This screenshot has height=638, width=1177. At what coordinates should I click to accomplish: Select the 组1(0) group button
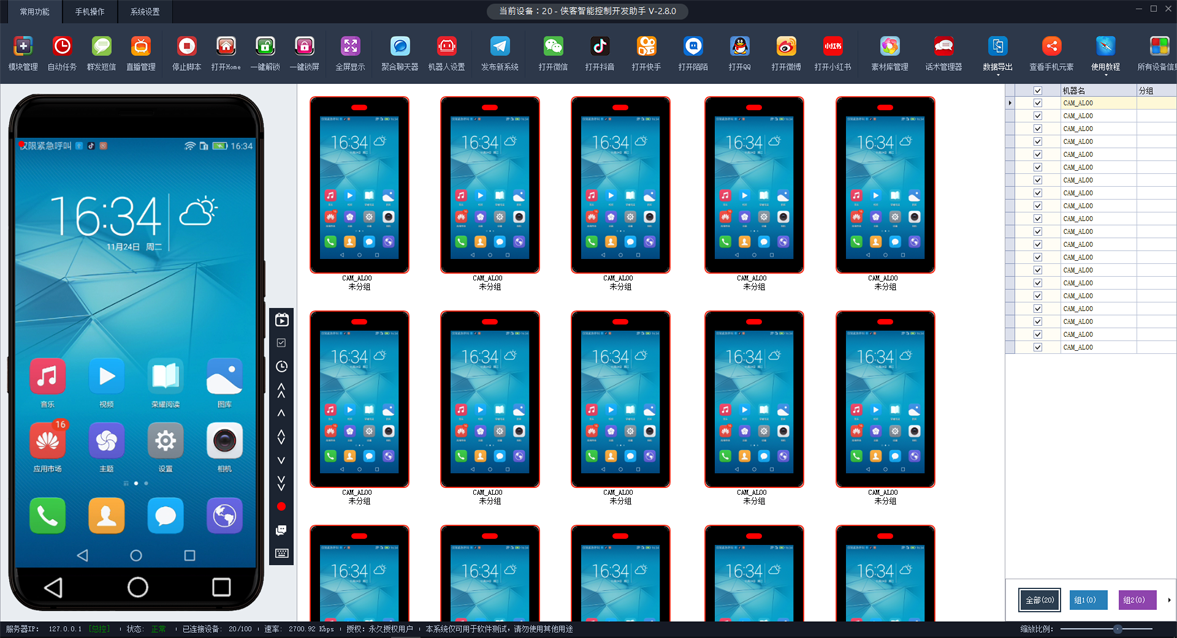coord(1088,600)
